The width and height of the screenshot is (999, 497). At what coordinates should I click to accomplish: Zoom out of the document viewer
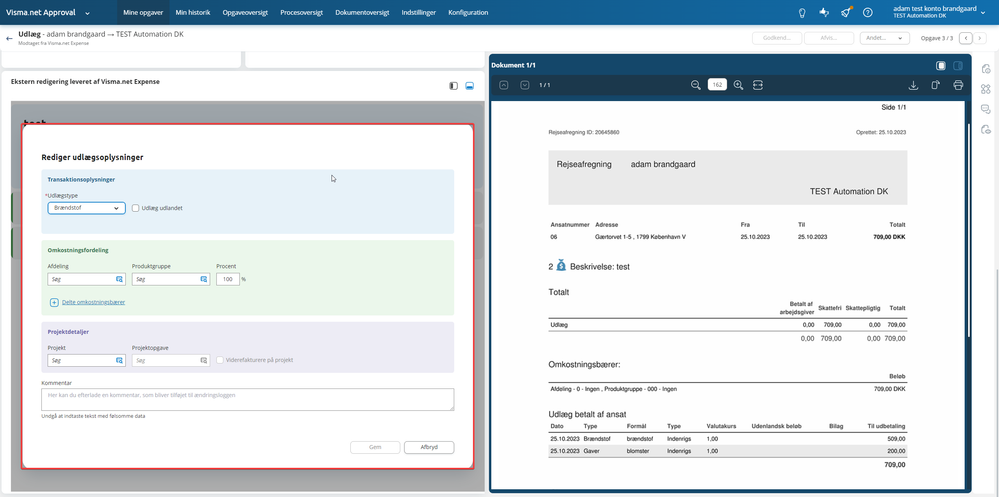point(696,85)
